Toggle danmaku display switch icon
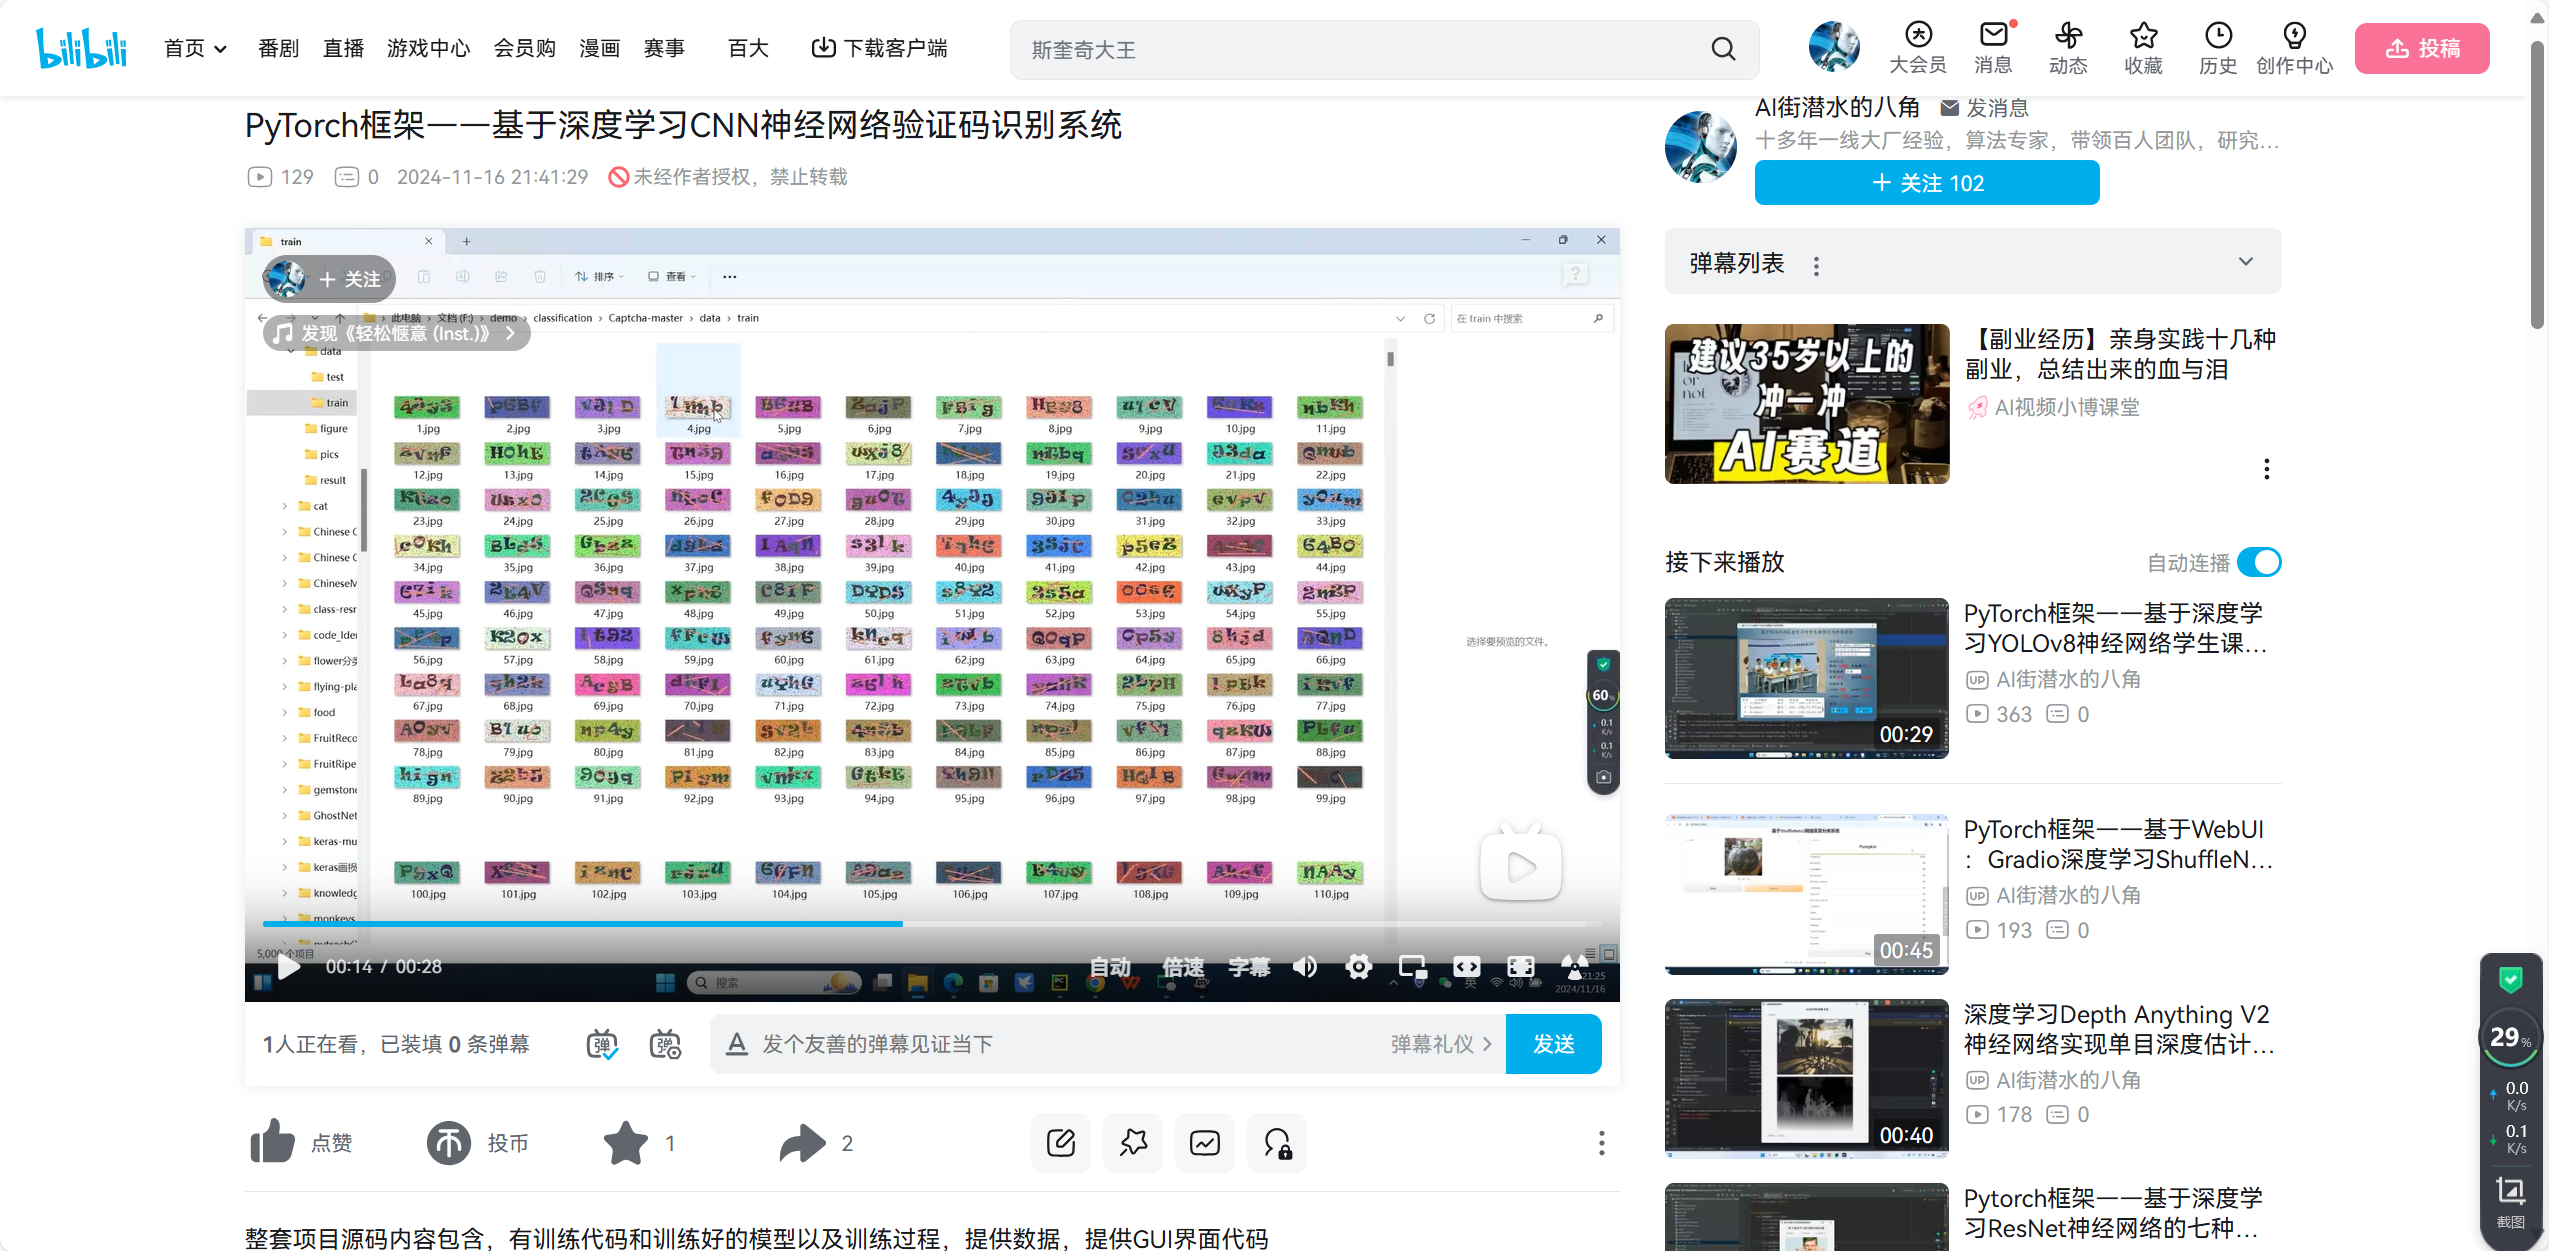 (602, 1044)
